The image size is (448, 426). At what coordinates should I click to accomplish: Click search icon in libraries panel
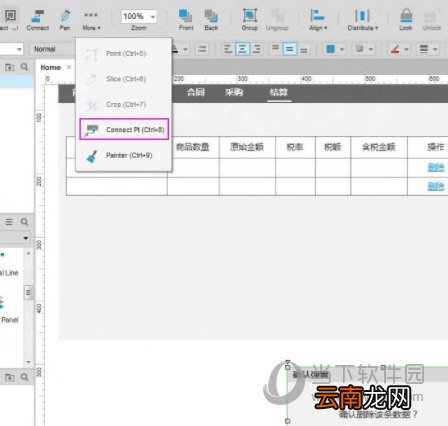[24, 222]
